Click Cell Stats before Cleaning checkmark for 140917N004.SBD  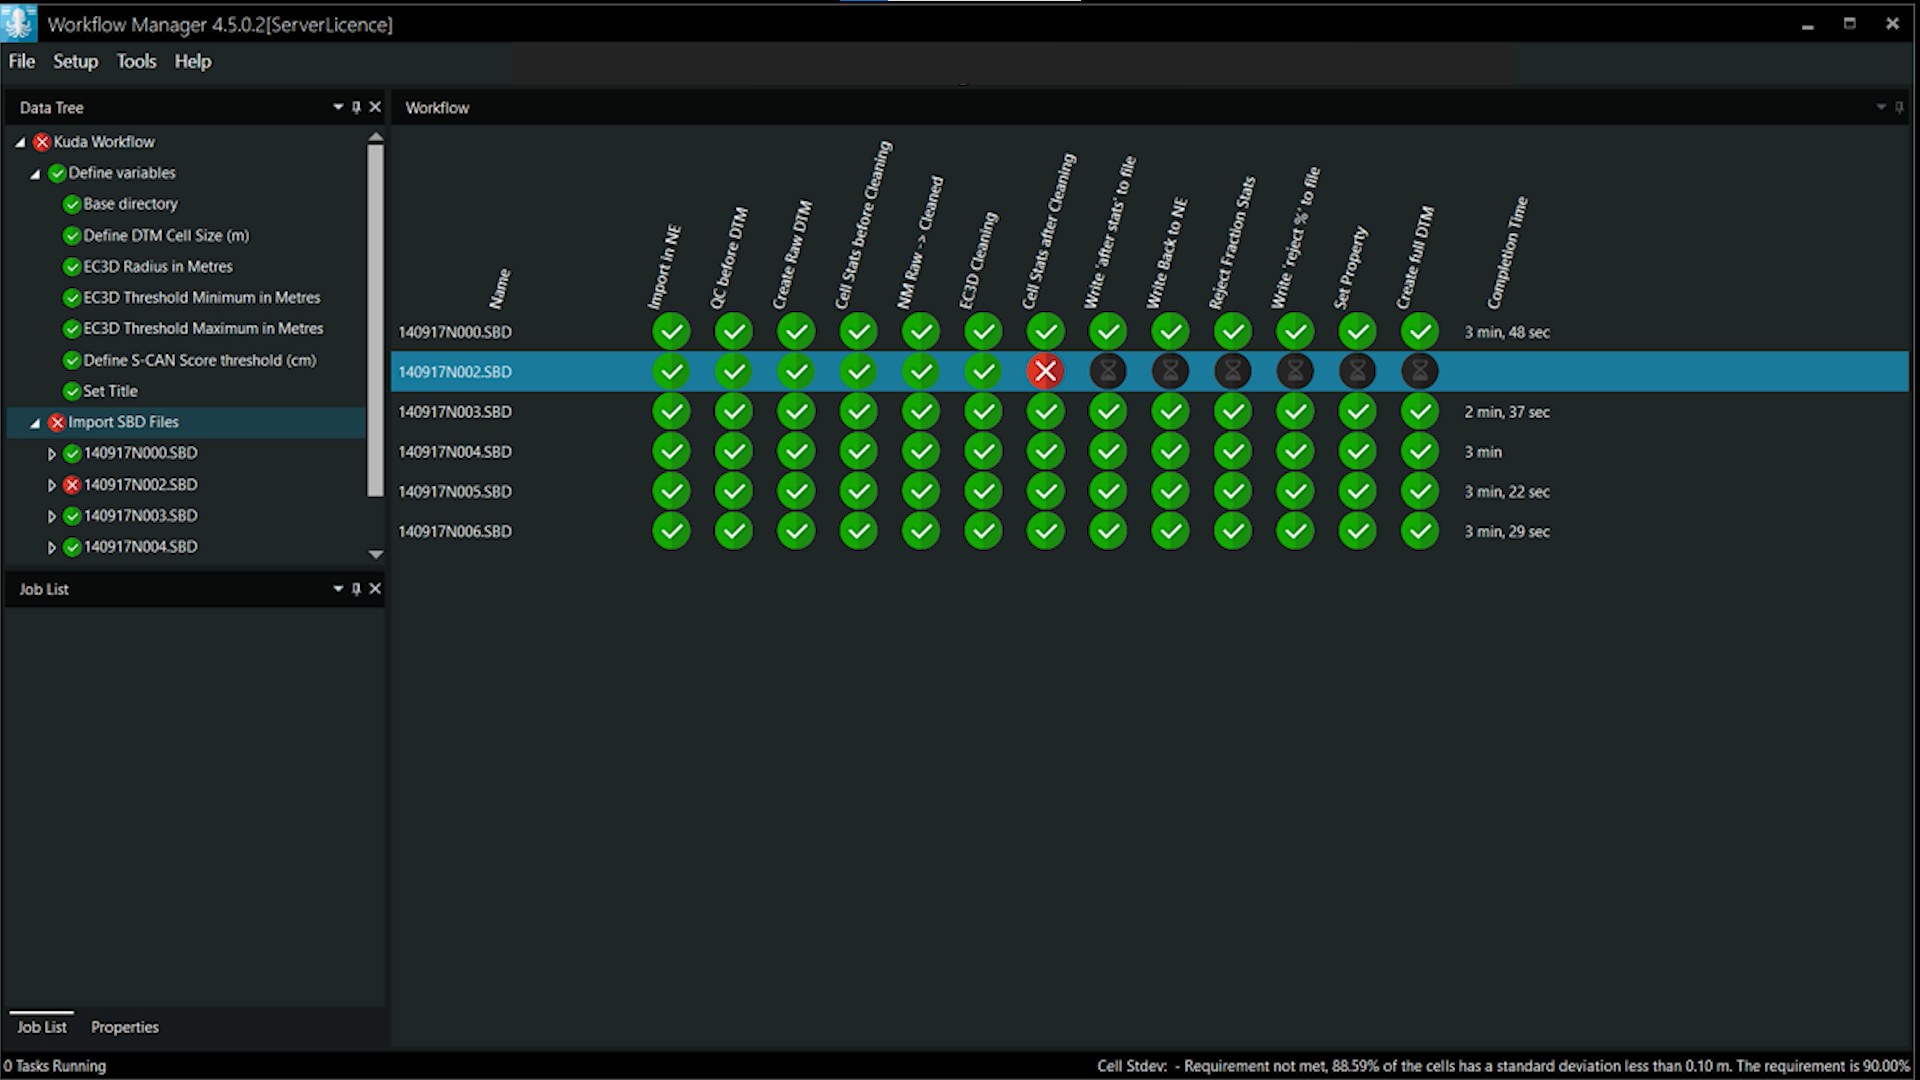[x=858, y=452]
